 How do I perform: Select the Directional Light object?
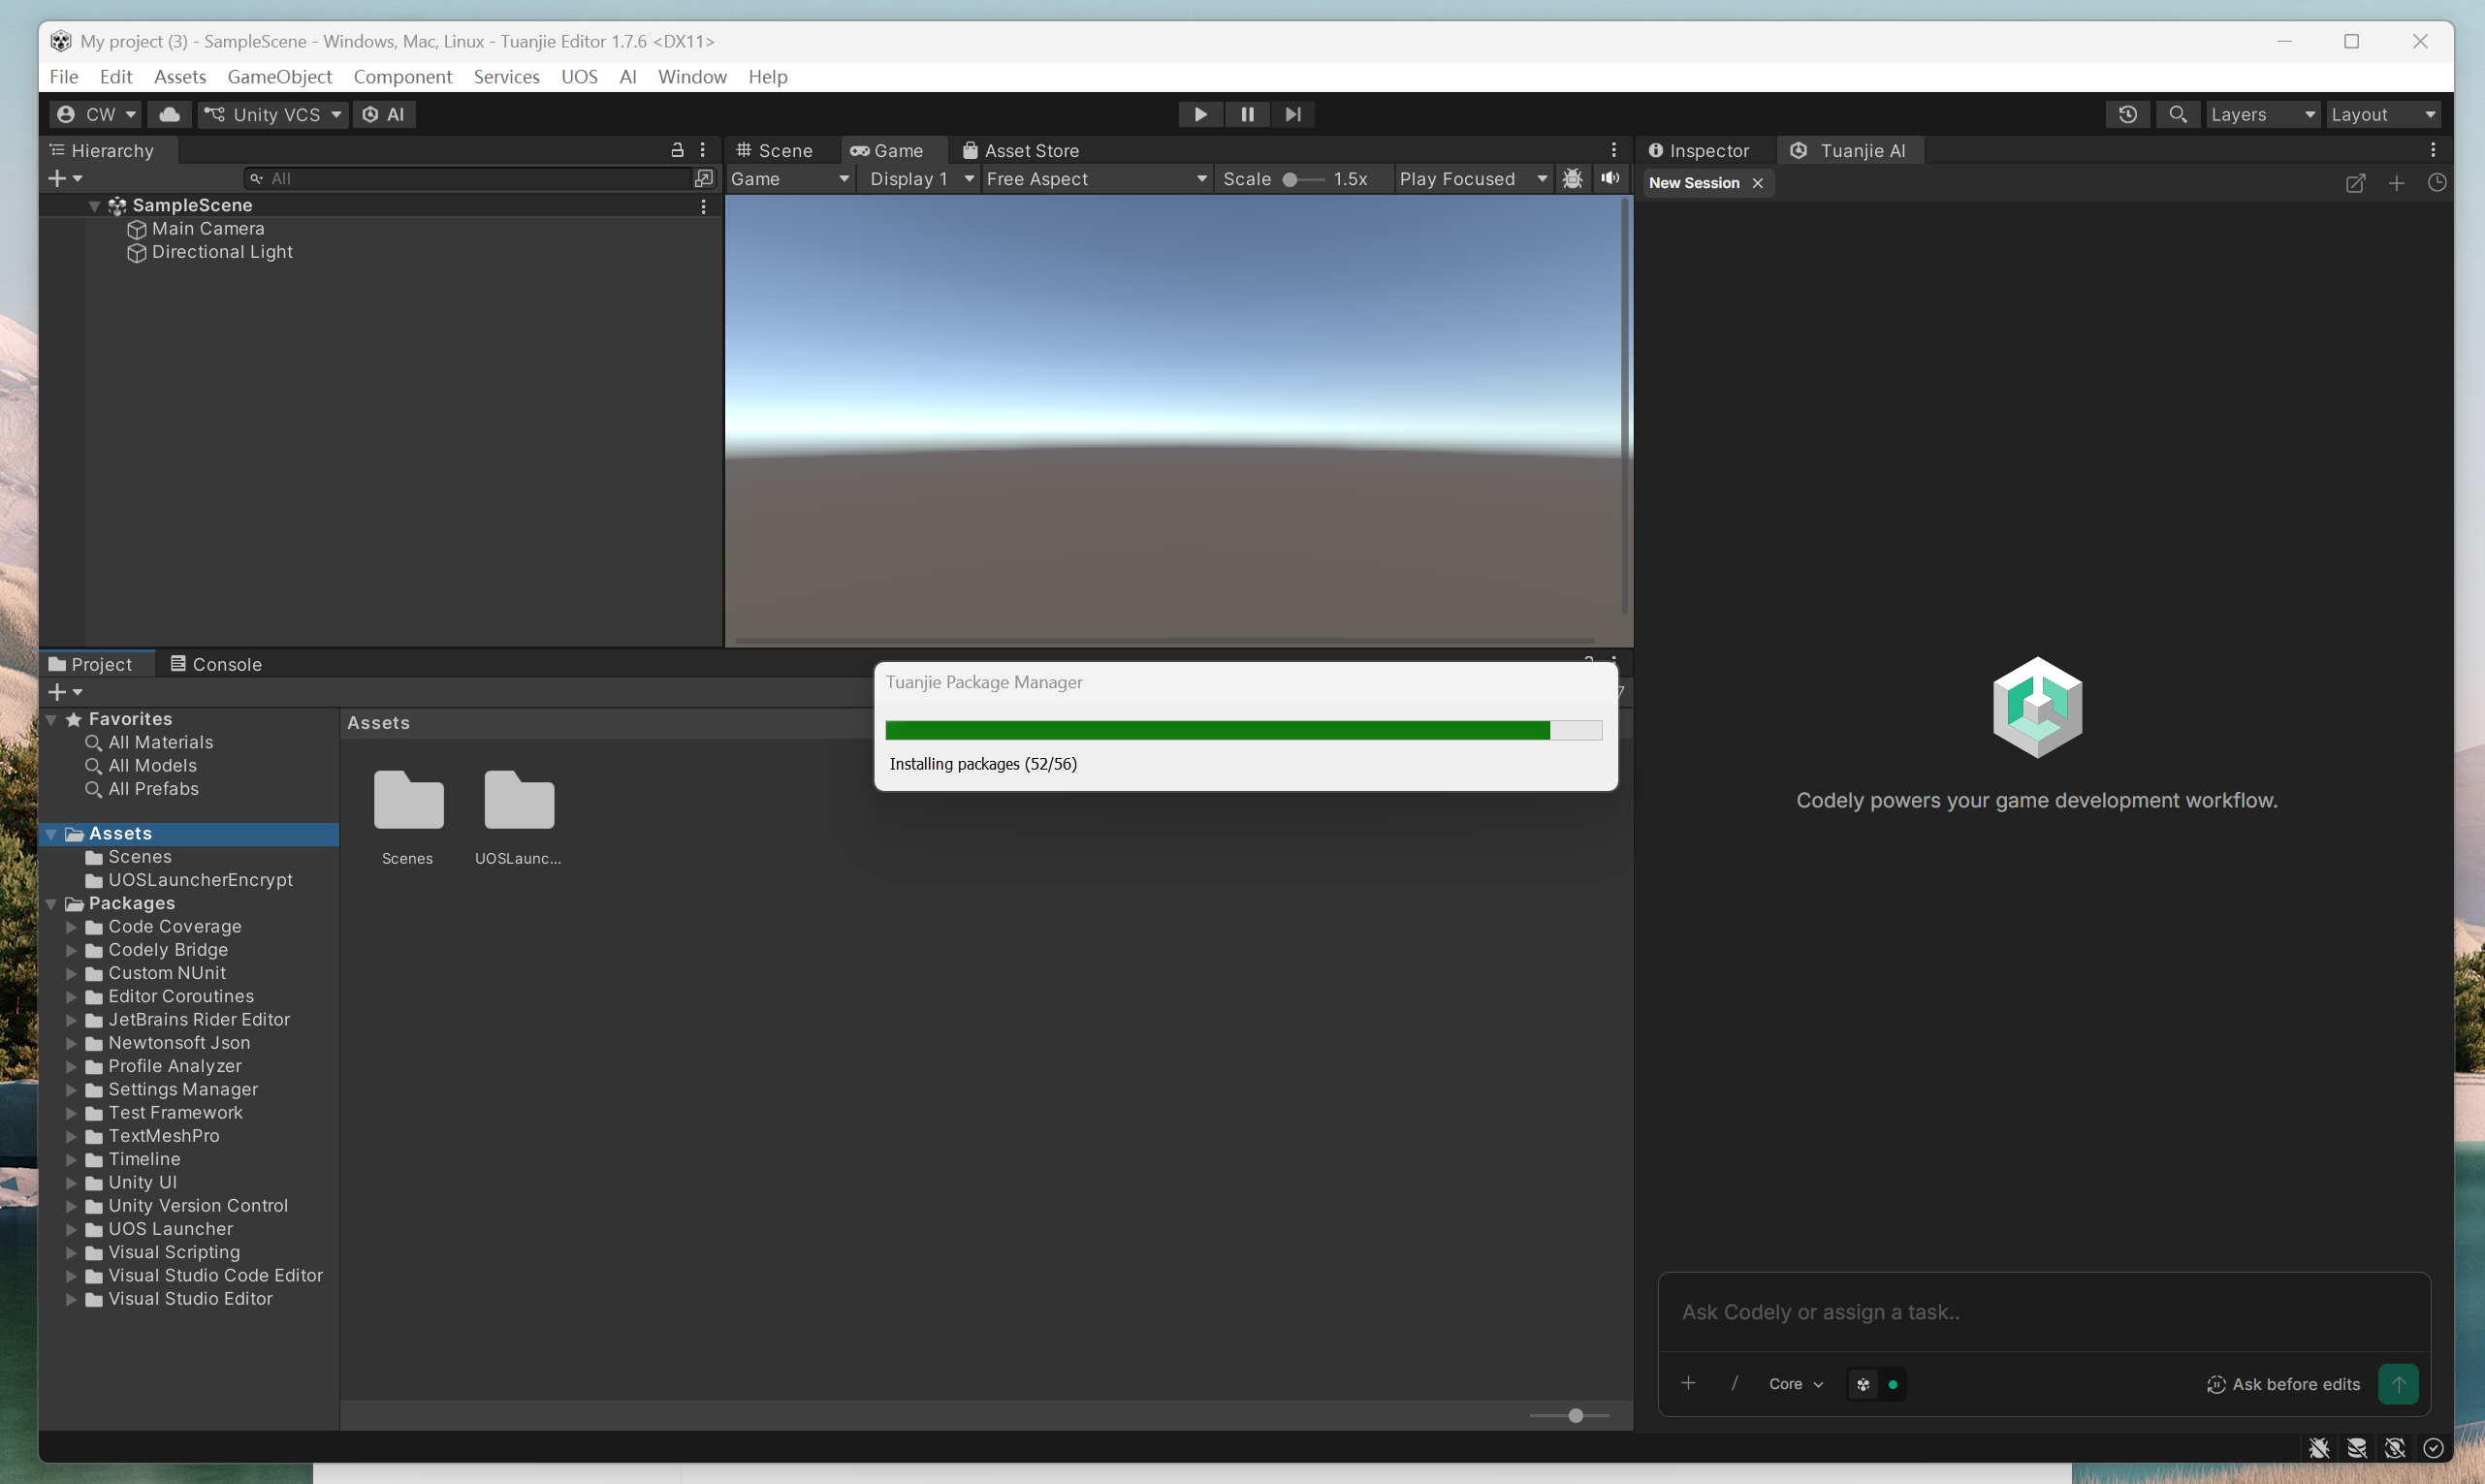(222, 252)
